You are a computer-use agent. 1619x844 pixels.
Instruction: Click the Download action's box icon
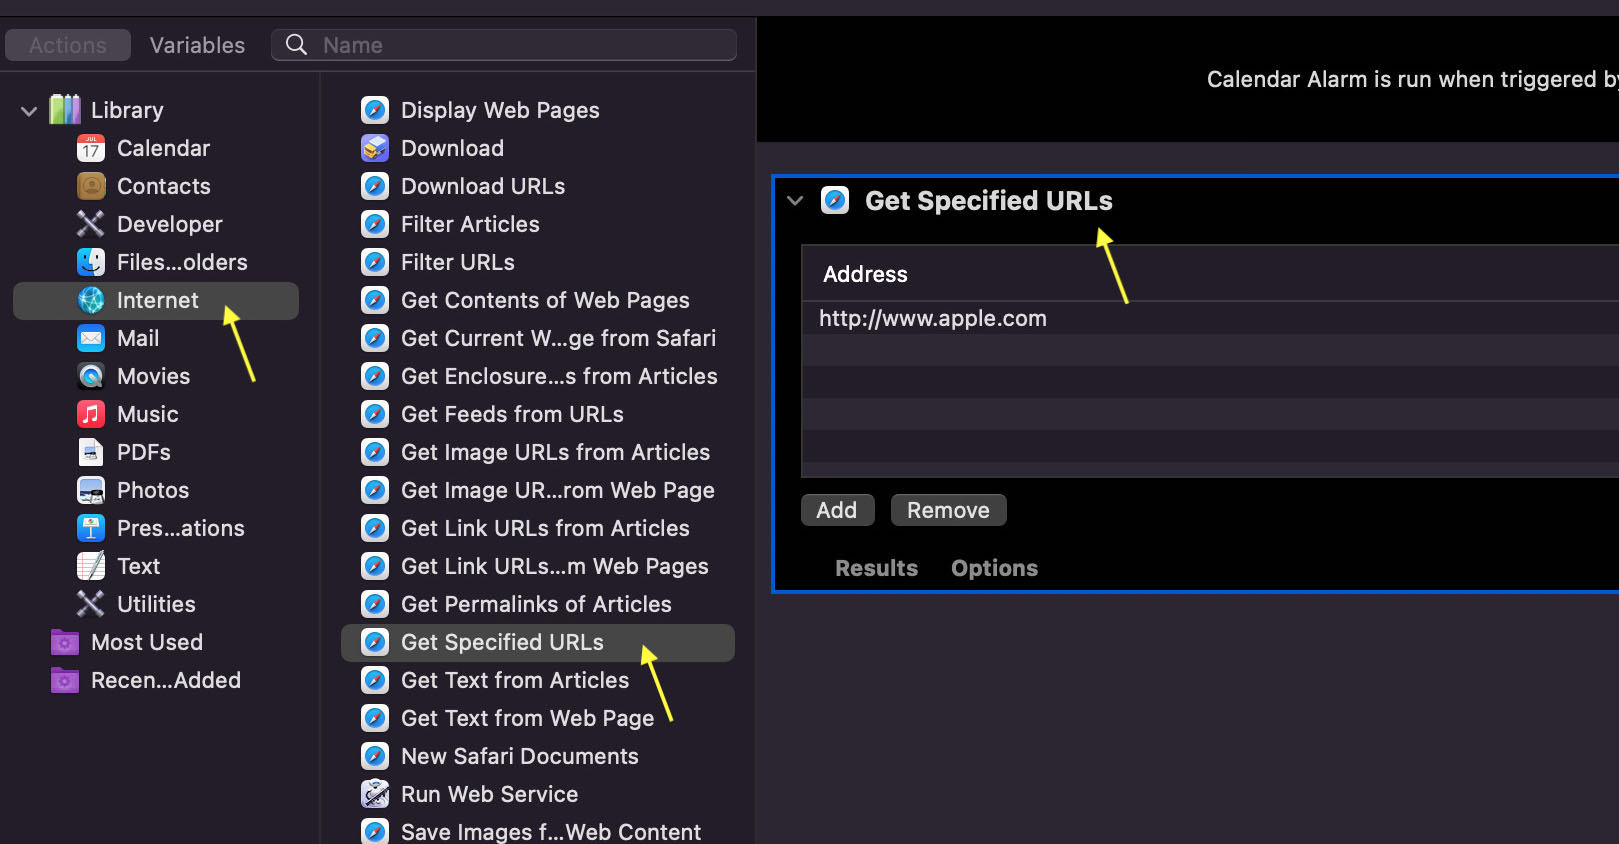point(375,148)
